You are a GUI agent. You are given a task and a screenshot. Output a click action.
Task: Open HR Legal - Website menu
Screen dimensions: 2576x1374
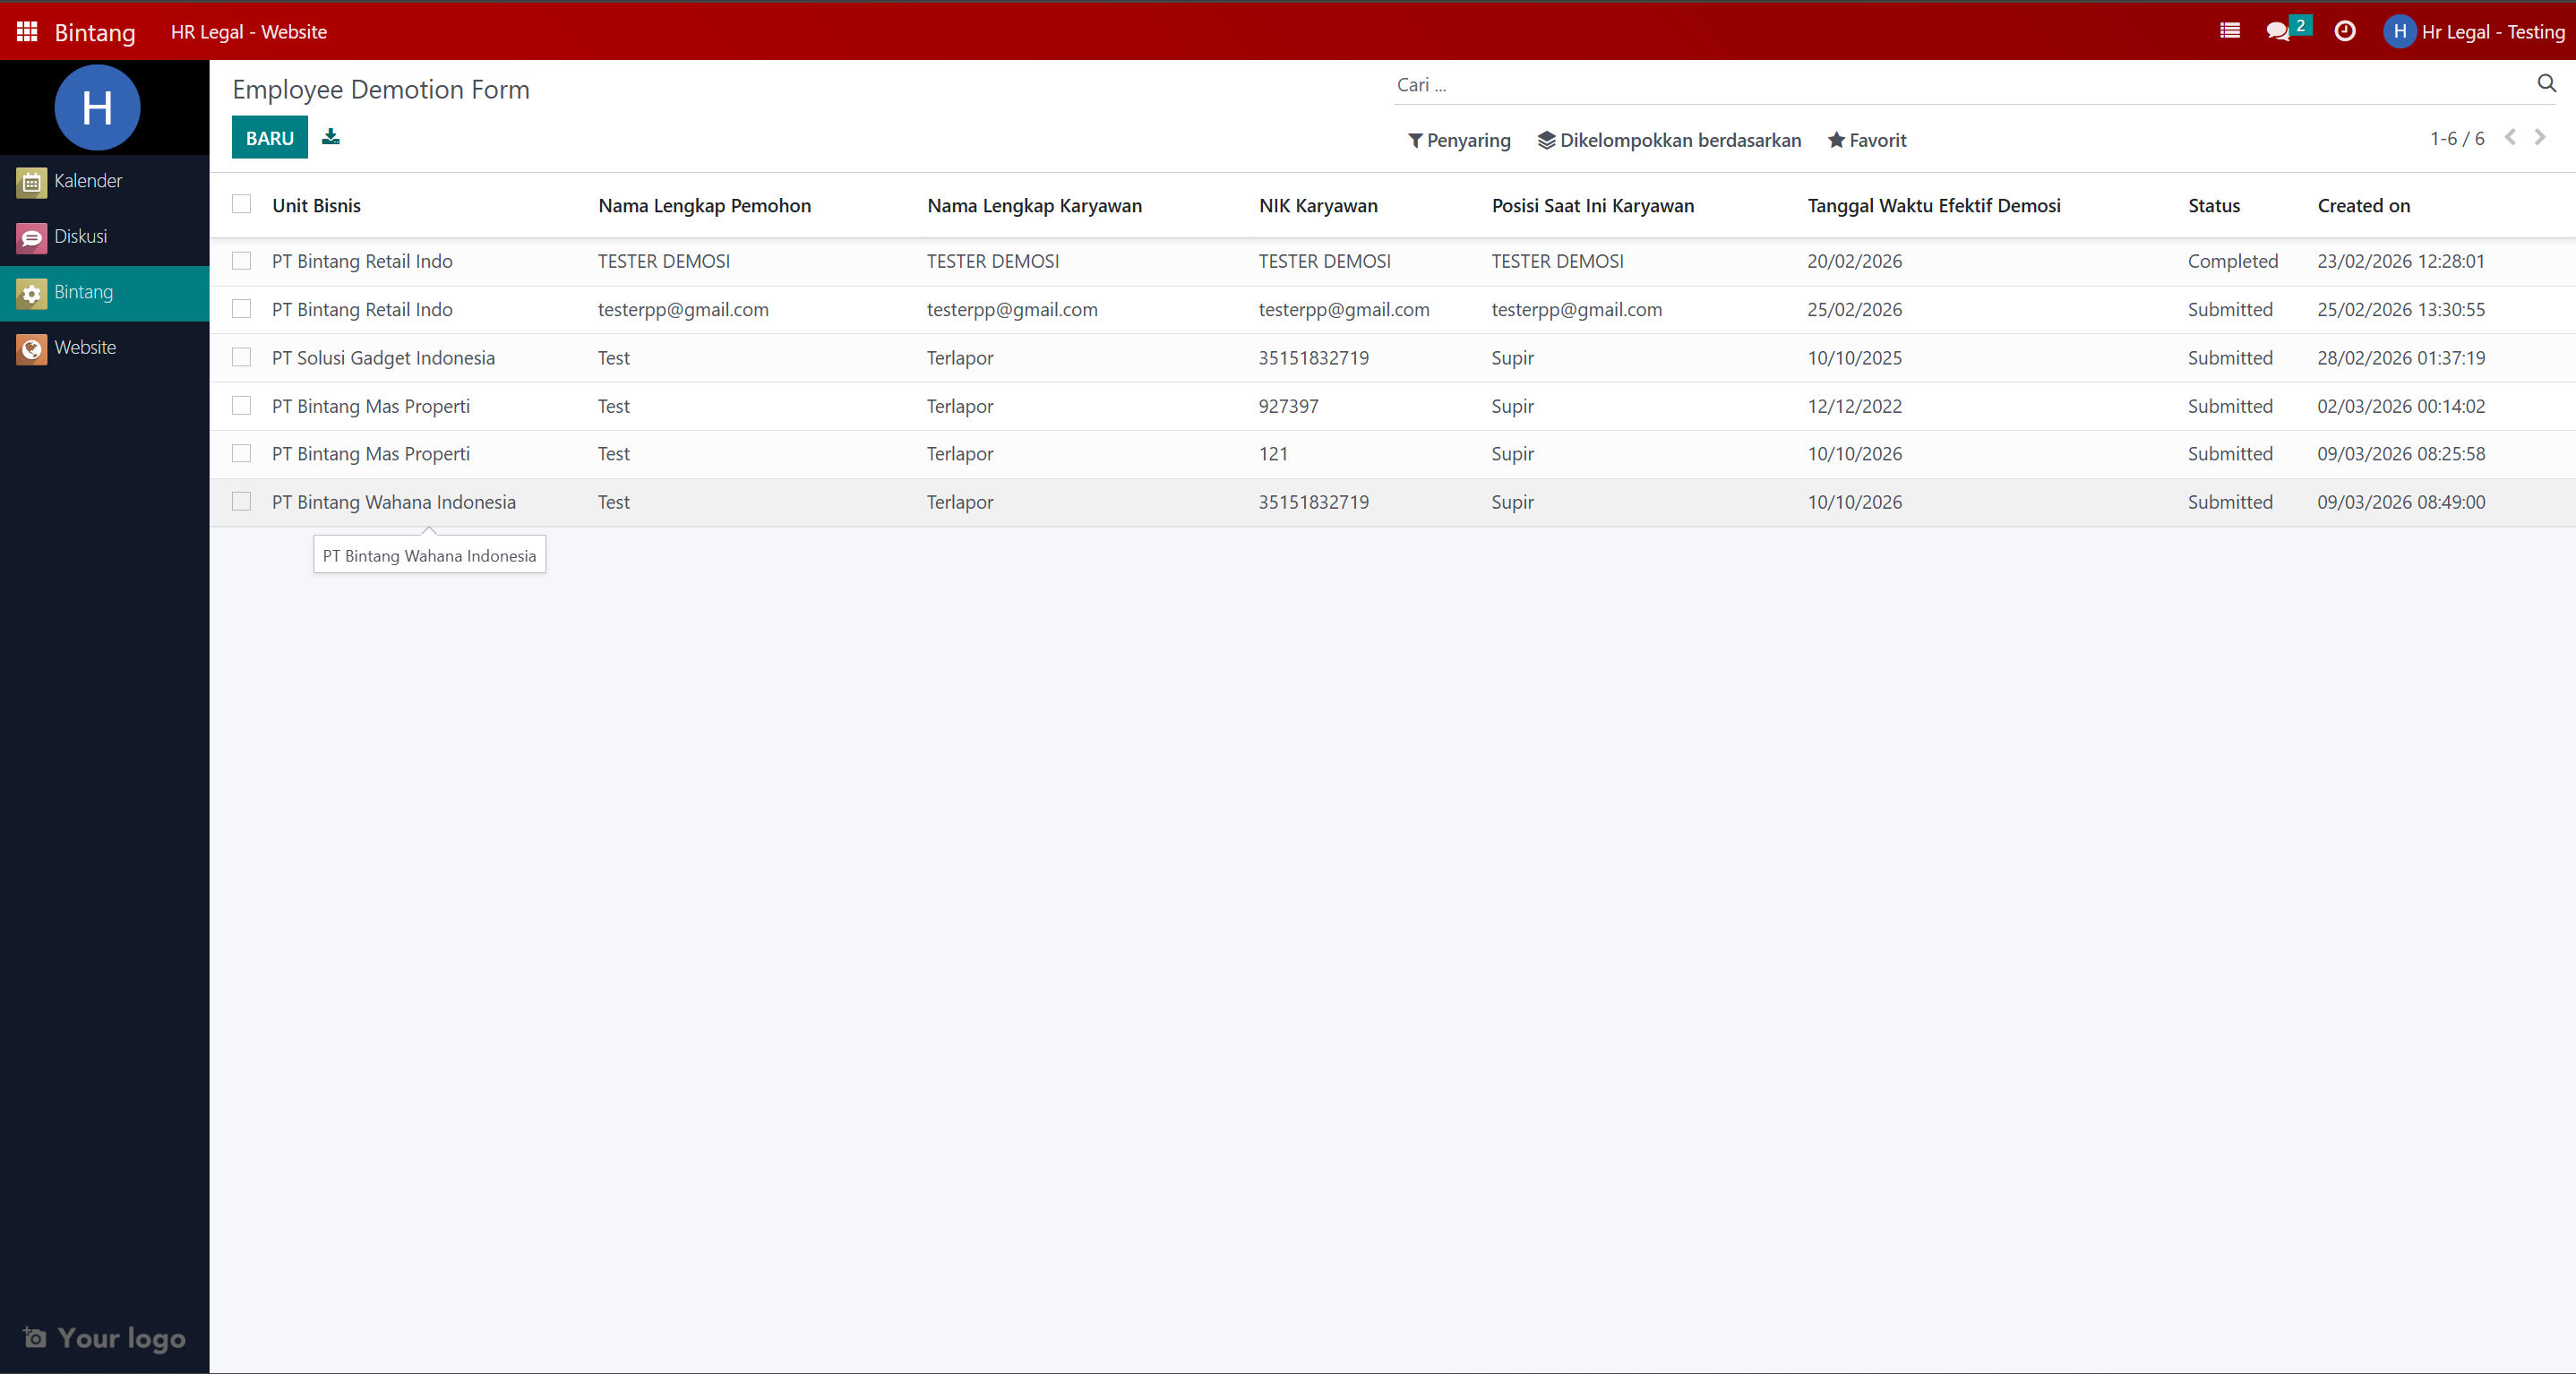tap(248, 32)
